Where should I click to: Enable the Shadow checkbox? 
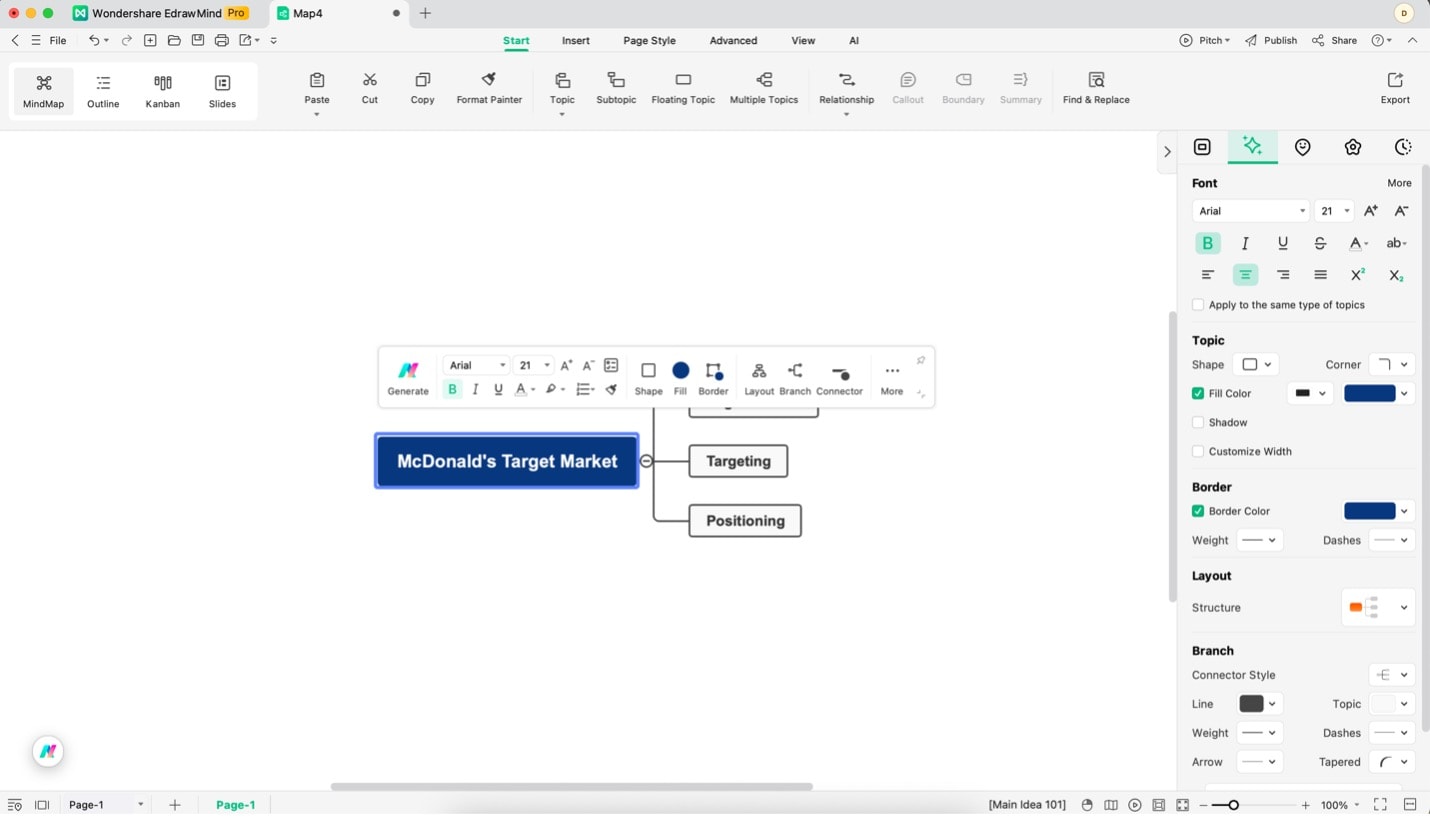coord(1198,422)
